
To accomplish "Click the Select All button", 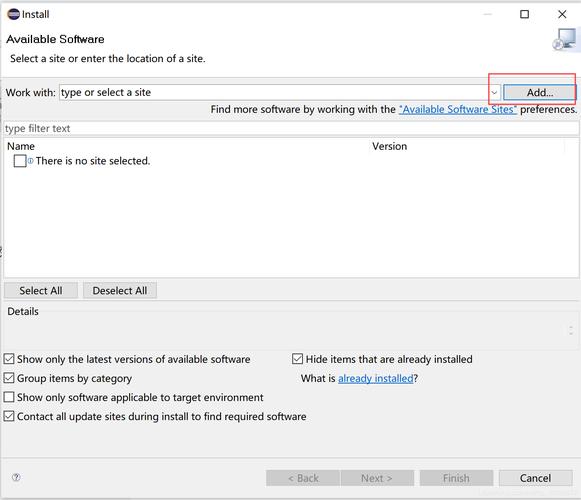I will tap(41, 291).
